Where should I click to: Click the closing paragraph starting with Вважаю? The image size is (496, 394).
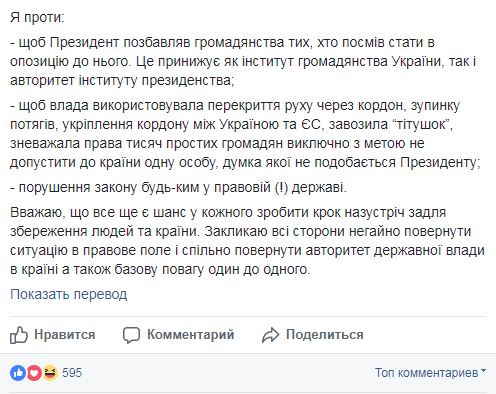[x=247, y=241]
